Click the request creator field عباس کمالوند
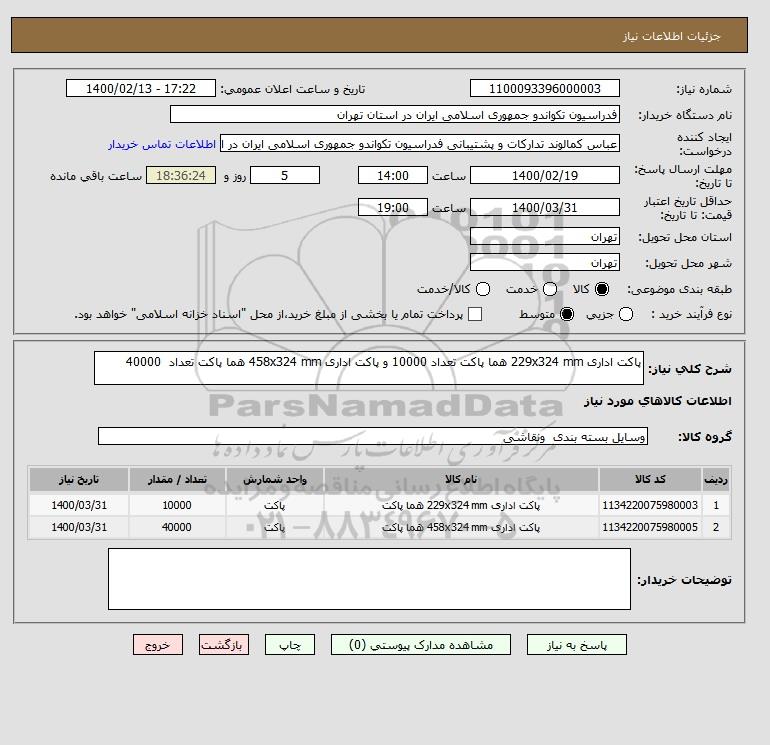The image size is (770, 745). [420, 144]
